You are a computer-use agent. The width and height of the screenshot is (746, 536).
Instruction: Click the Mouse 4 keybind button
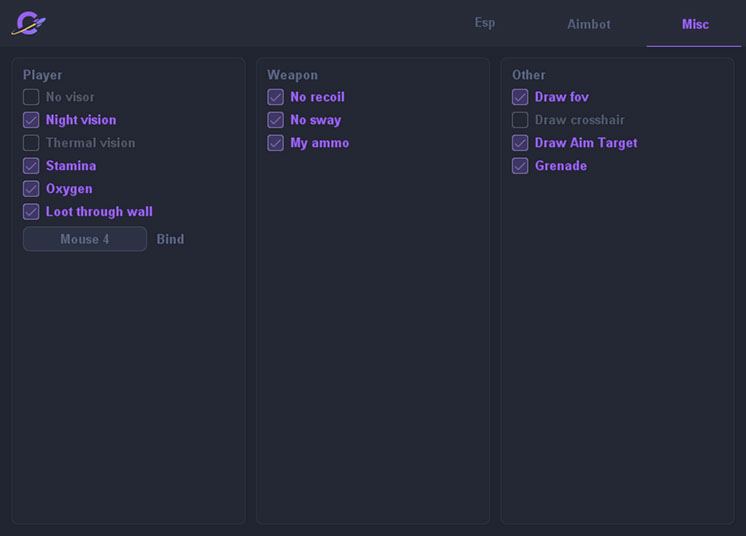pos(85,239)
